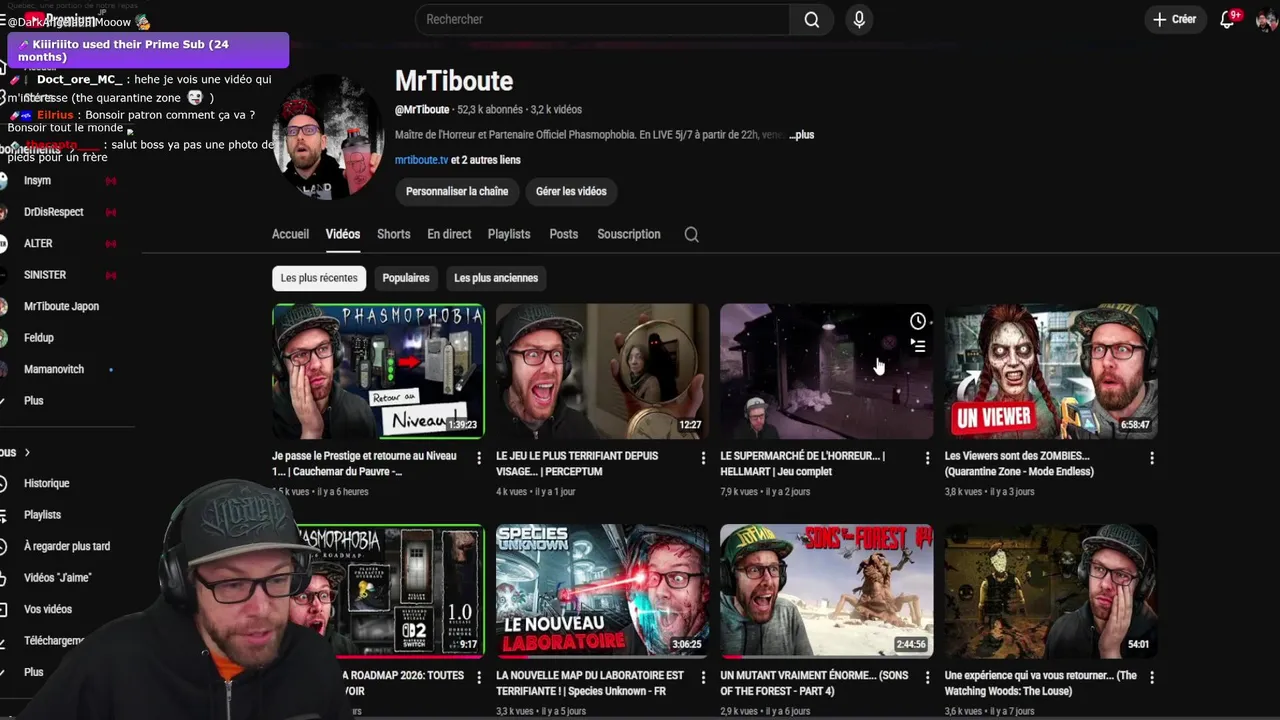Screen dimensions: 1280x720
Task: Open PERCEPTUM video thumbnail
Action: pos(602,371)
